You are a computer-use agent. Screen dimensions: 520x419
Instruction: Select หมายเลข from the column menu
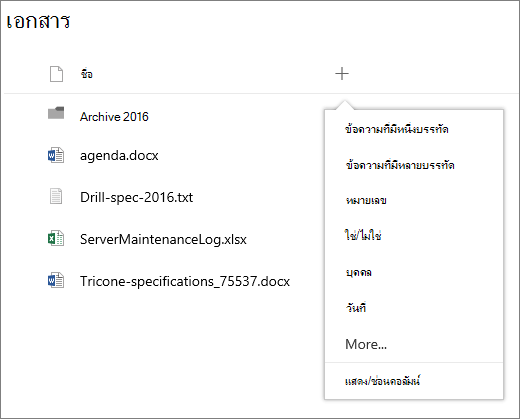(x=366, y=200)
